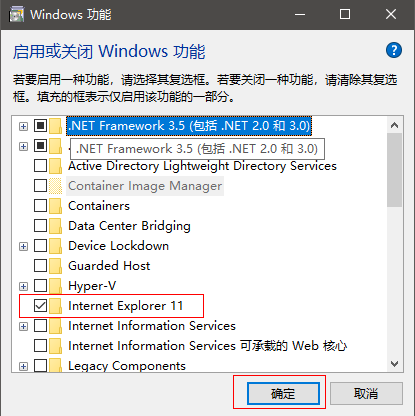Tick the Active Directory Lightweight Directory Services checkbox

tap(40, 166)
